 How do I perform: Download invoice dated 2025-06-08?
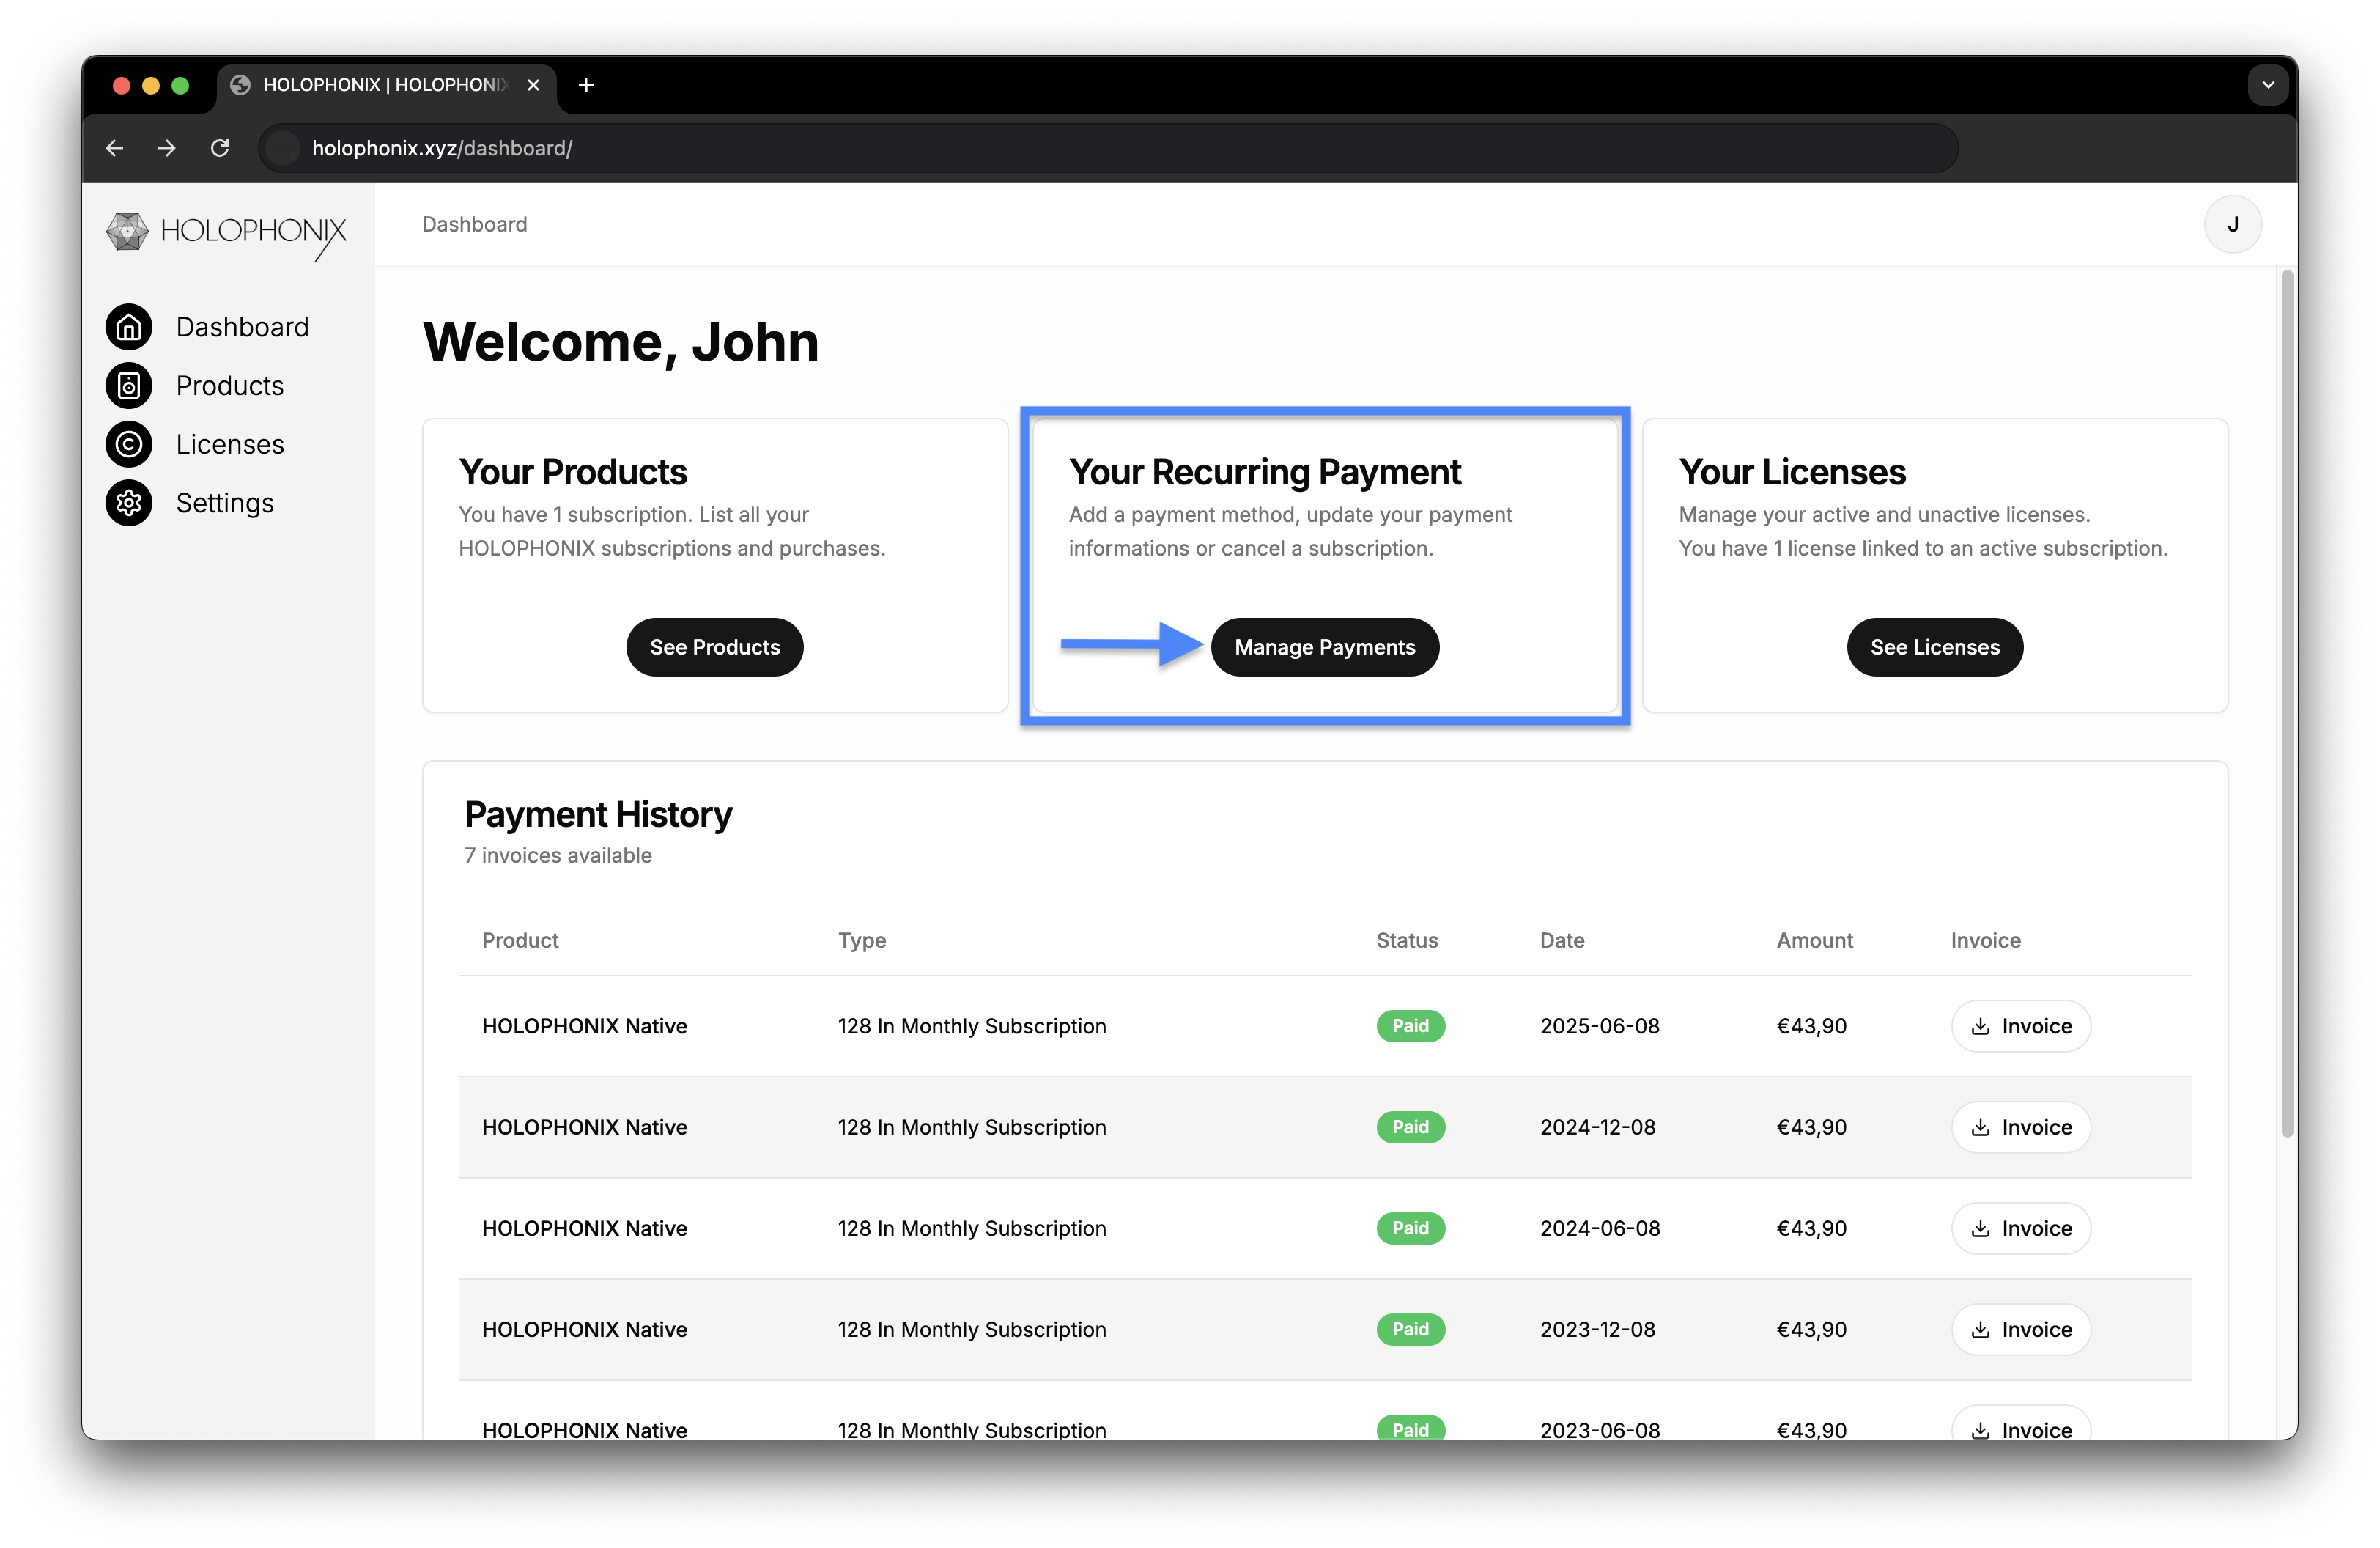click(x=2020, y=1026)
